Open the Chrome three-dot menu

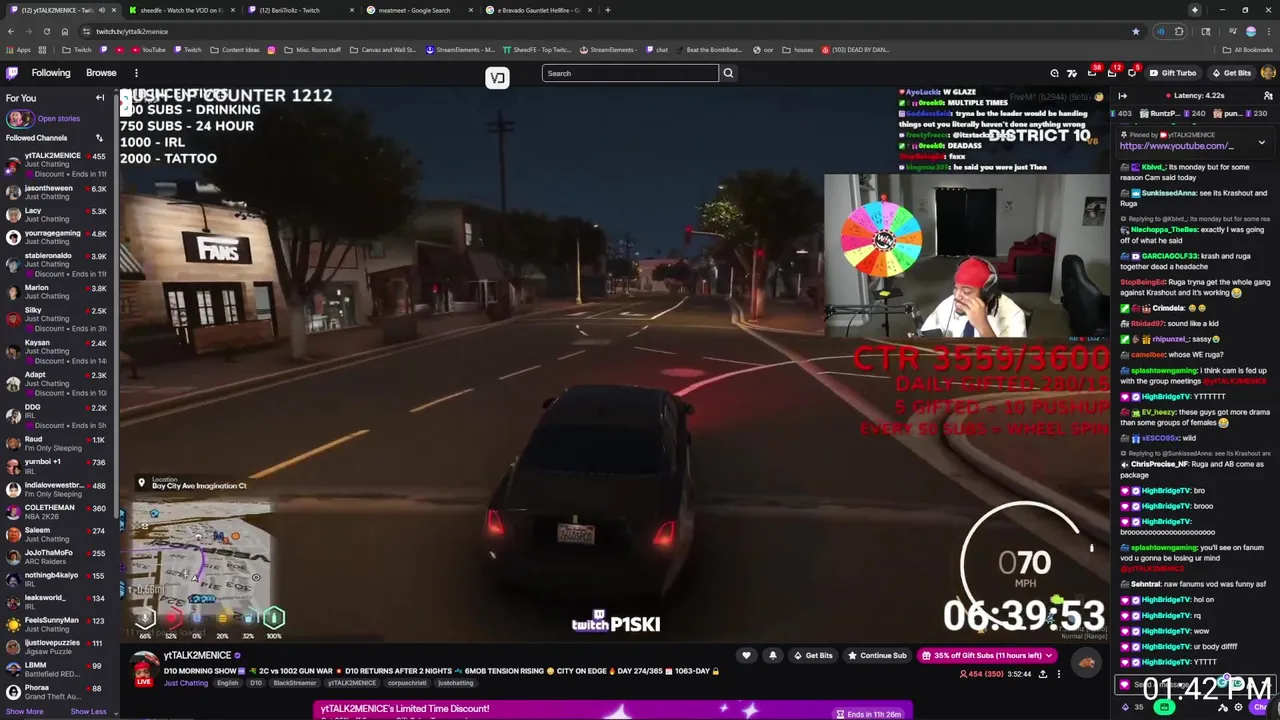(x=1269, y=31)
